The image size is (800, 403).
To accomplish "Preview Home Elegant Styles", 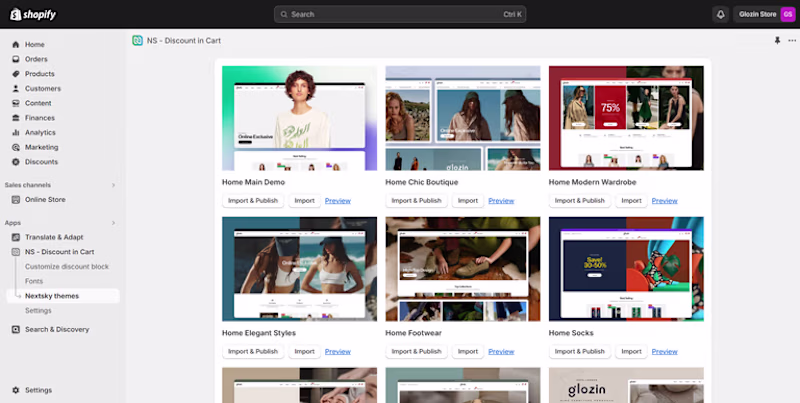I will click(338, 351).
